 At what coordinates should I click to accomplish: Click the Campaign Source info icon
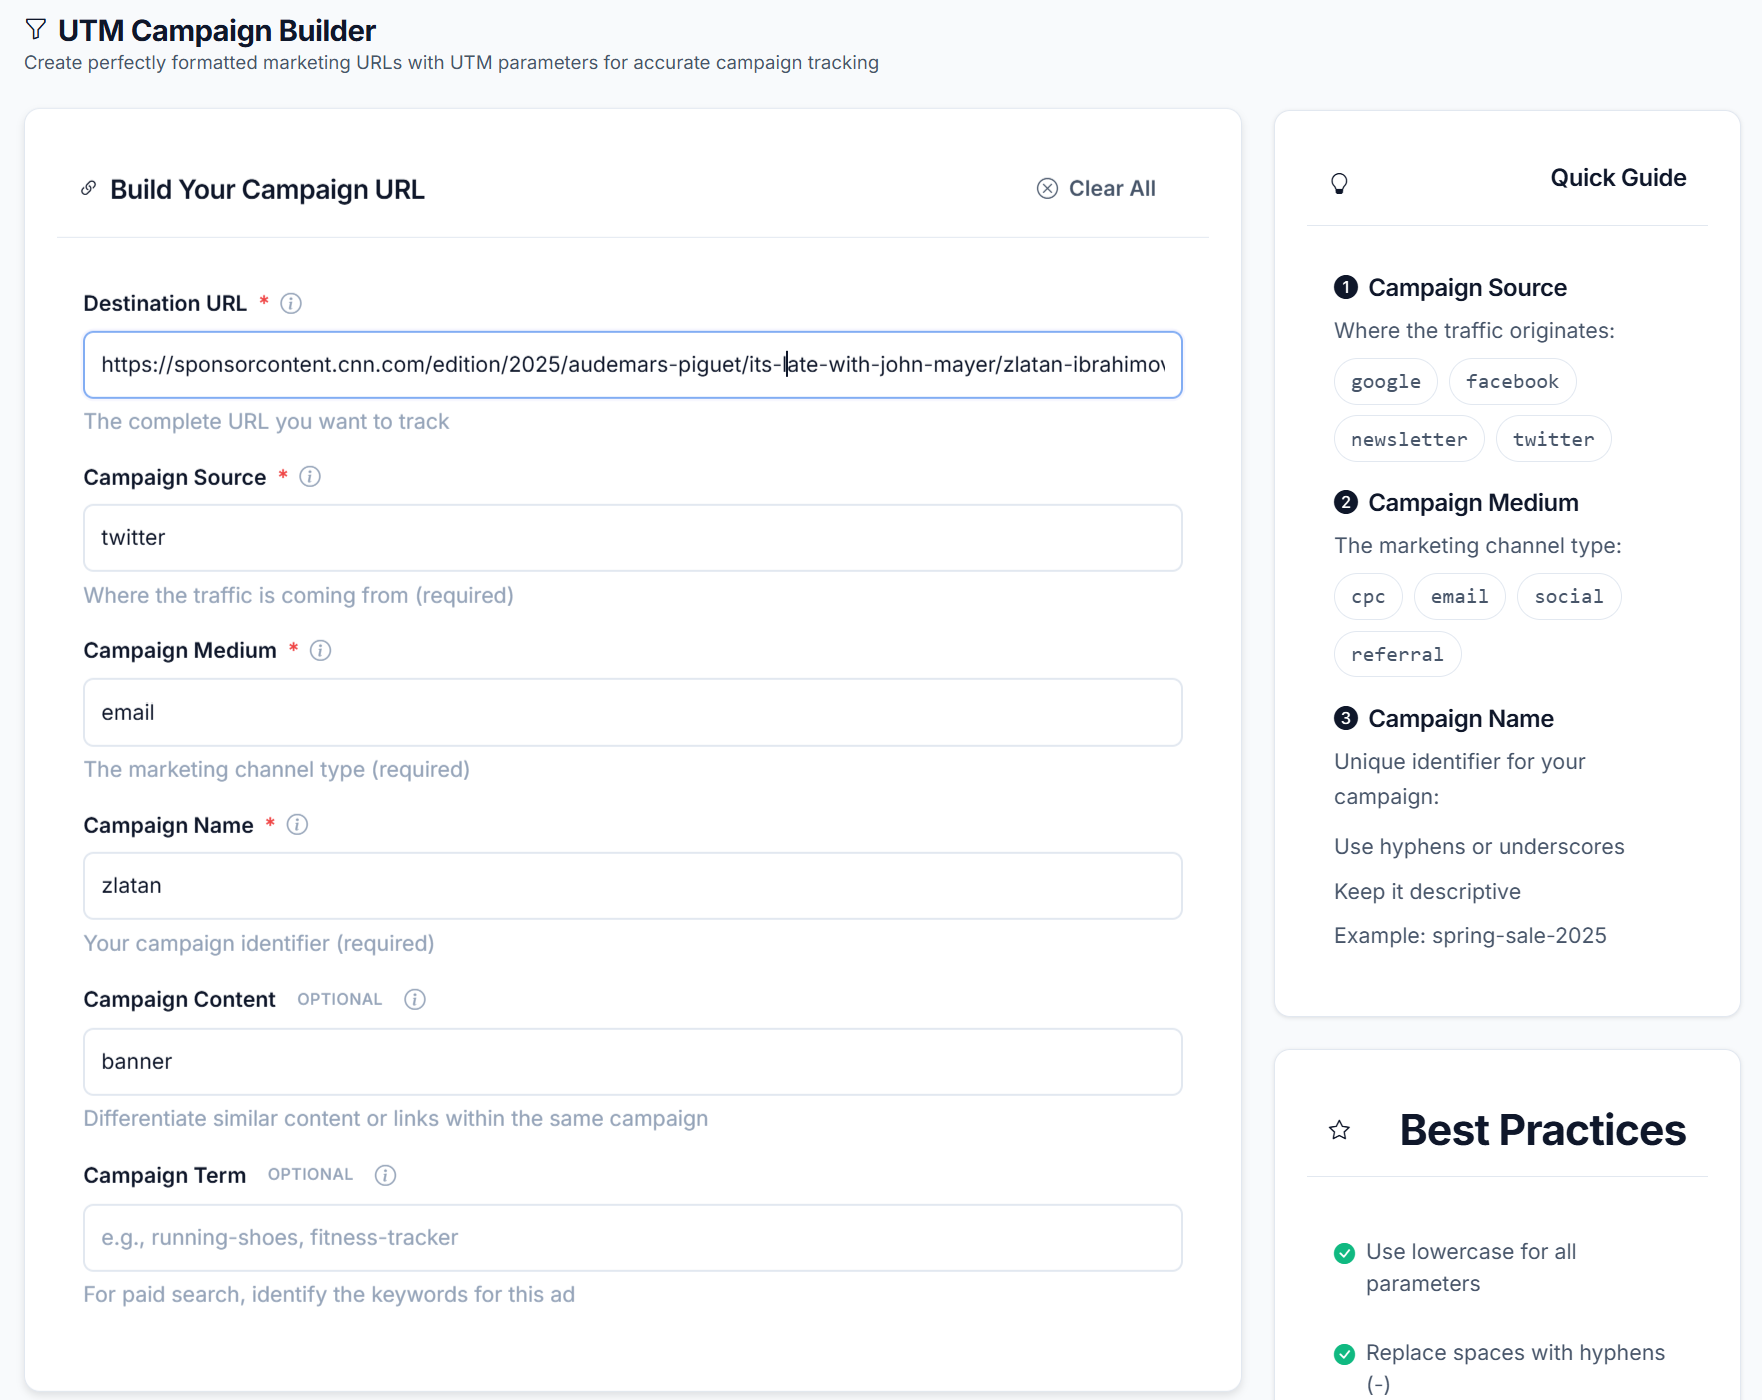tap(310, 477)
